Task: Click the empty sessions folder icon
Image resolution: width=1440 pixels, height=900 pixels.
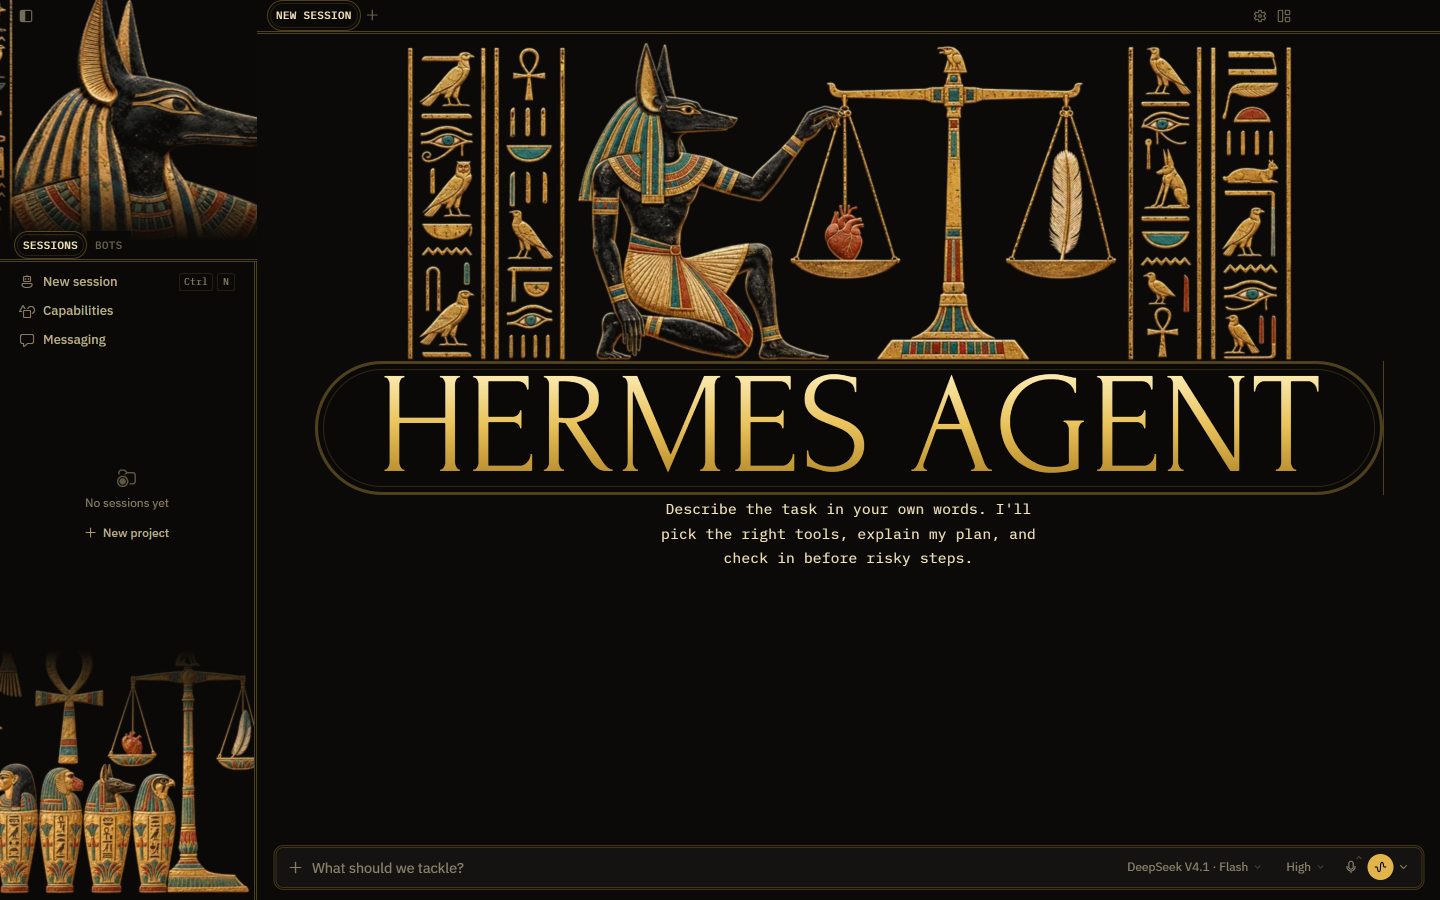Action: pos(126,478)
